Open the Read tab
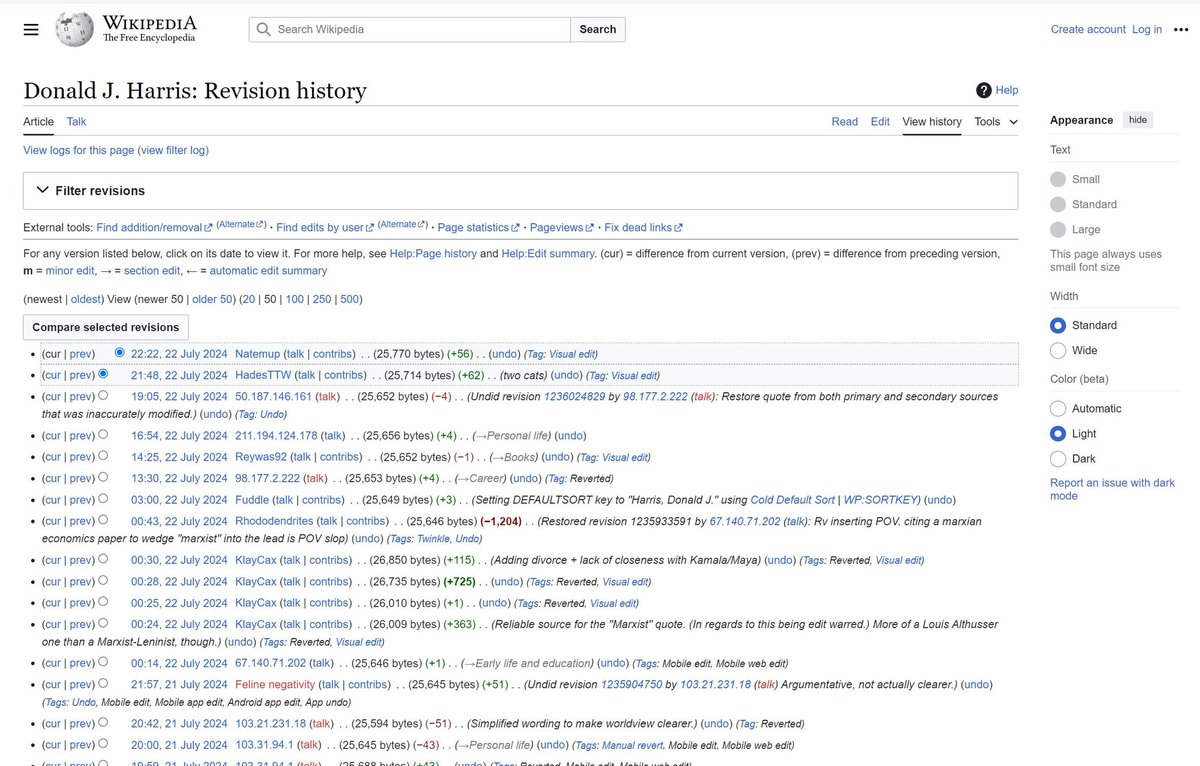This screenshot has height=766, width=1200. (845, 121)
